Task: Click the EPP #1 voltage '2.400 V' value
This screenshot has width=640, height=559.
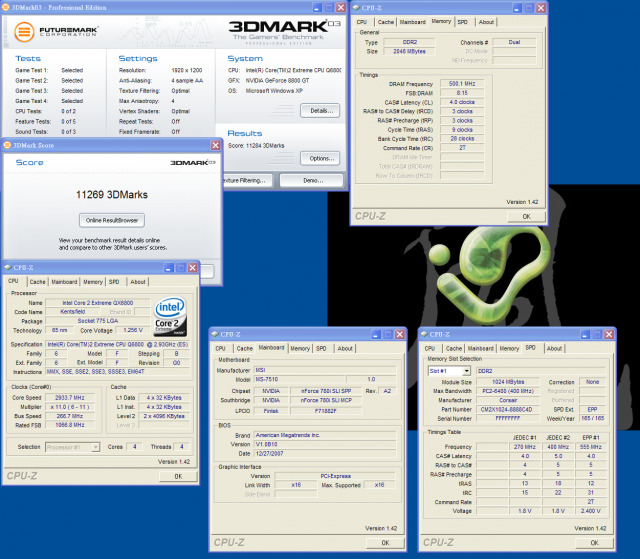Action: tap(590, 511)
